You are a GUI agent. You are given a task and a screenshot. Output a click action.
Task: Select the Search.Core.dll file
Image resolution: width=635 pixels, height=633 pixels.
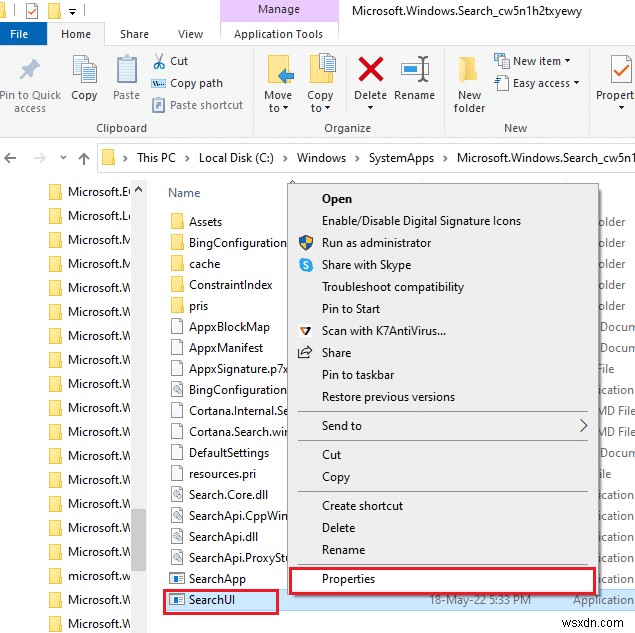point(219,495)
